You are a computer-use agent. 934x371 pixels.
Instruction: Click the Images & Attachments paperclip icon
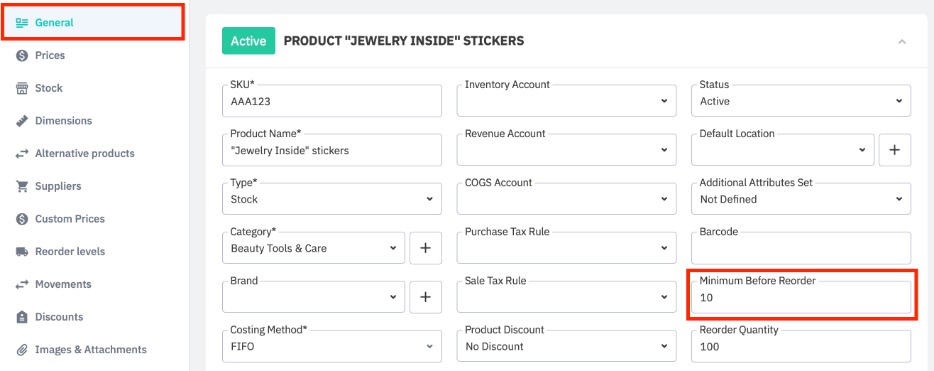(x=22, y=350)
